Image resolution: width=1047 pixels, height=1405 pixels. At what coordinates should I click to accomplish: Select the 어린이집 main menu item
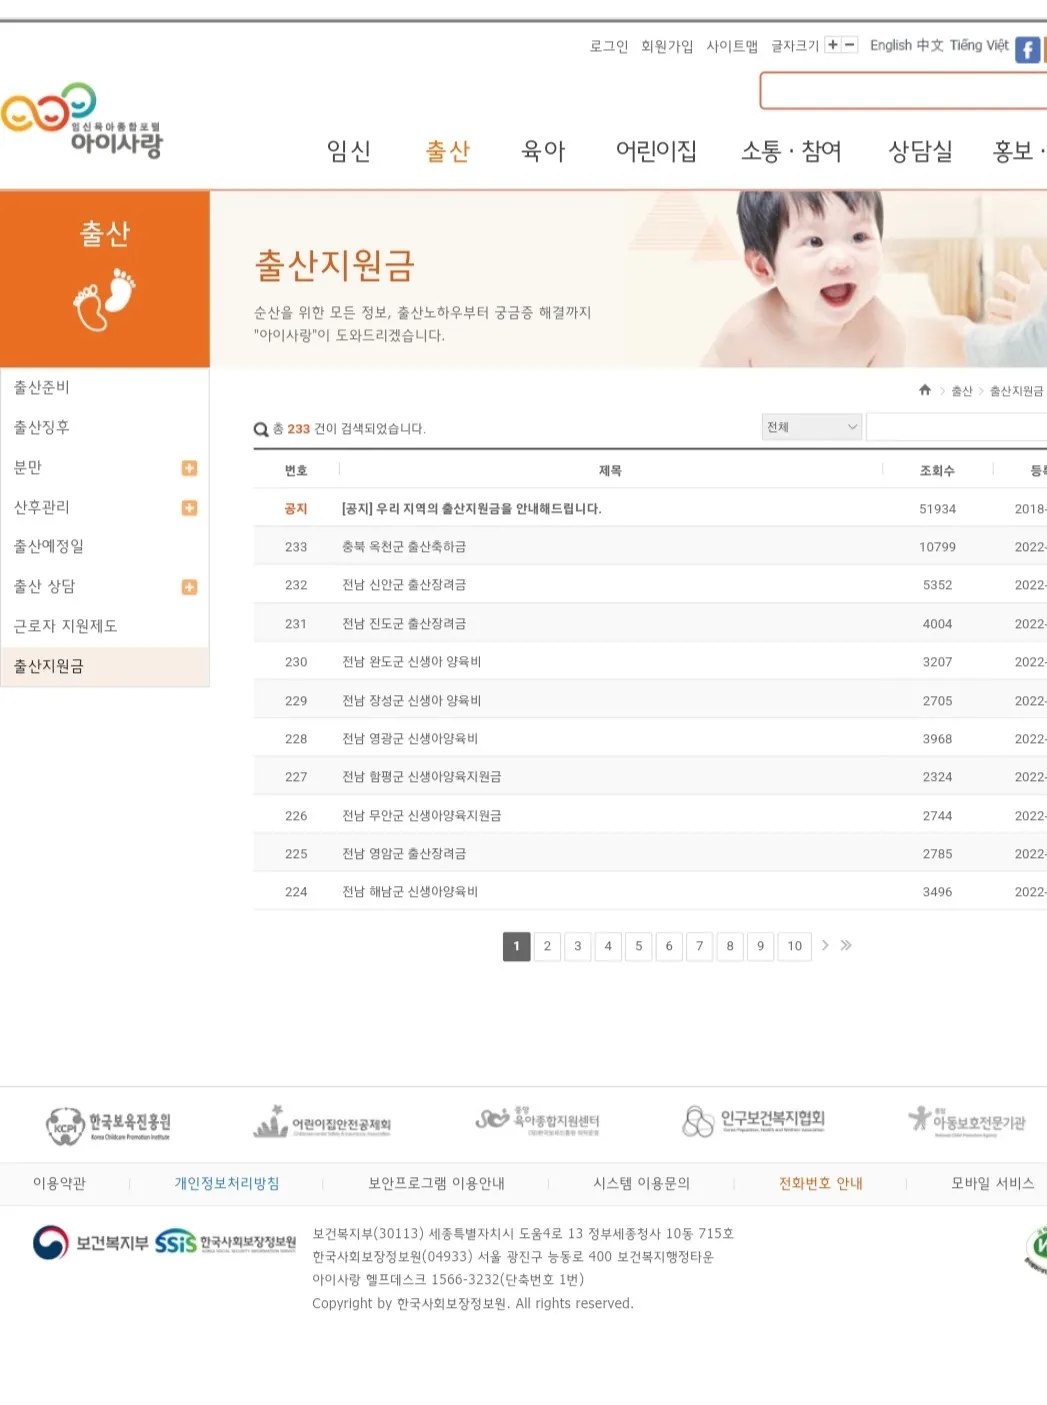[656, 151]
